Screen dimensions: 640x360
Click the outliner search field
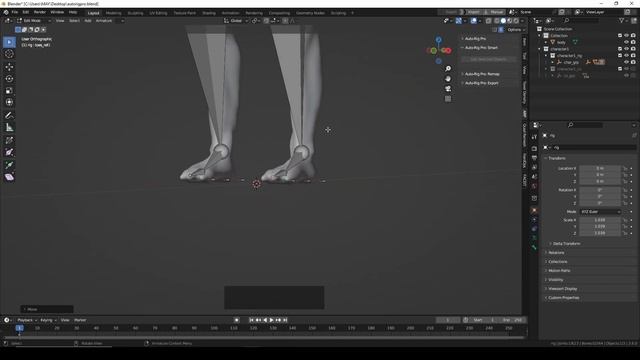[x=583, y=20]
